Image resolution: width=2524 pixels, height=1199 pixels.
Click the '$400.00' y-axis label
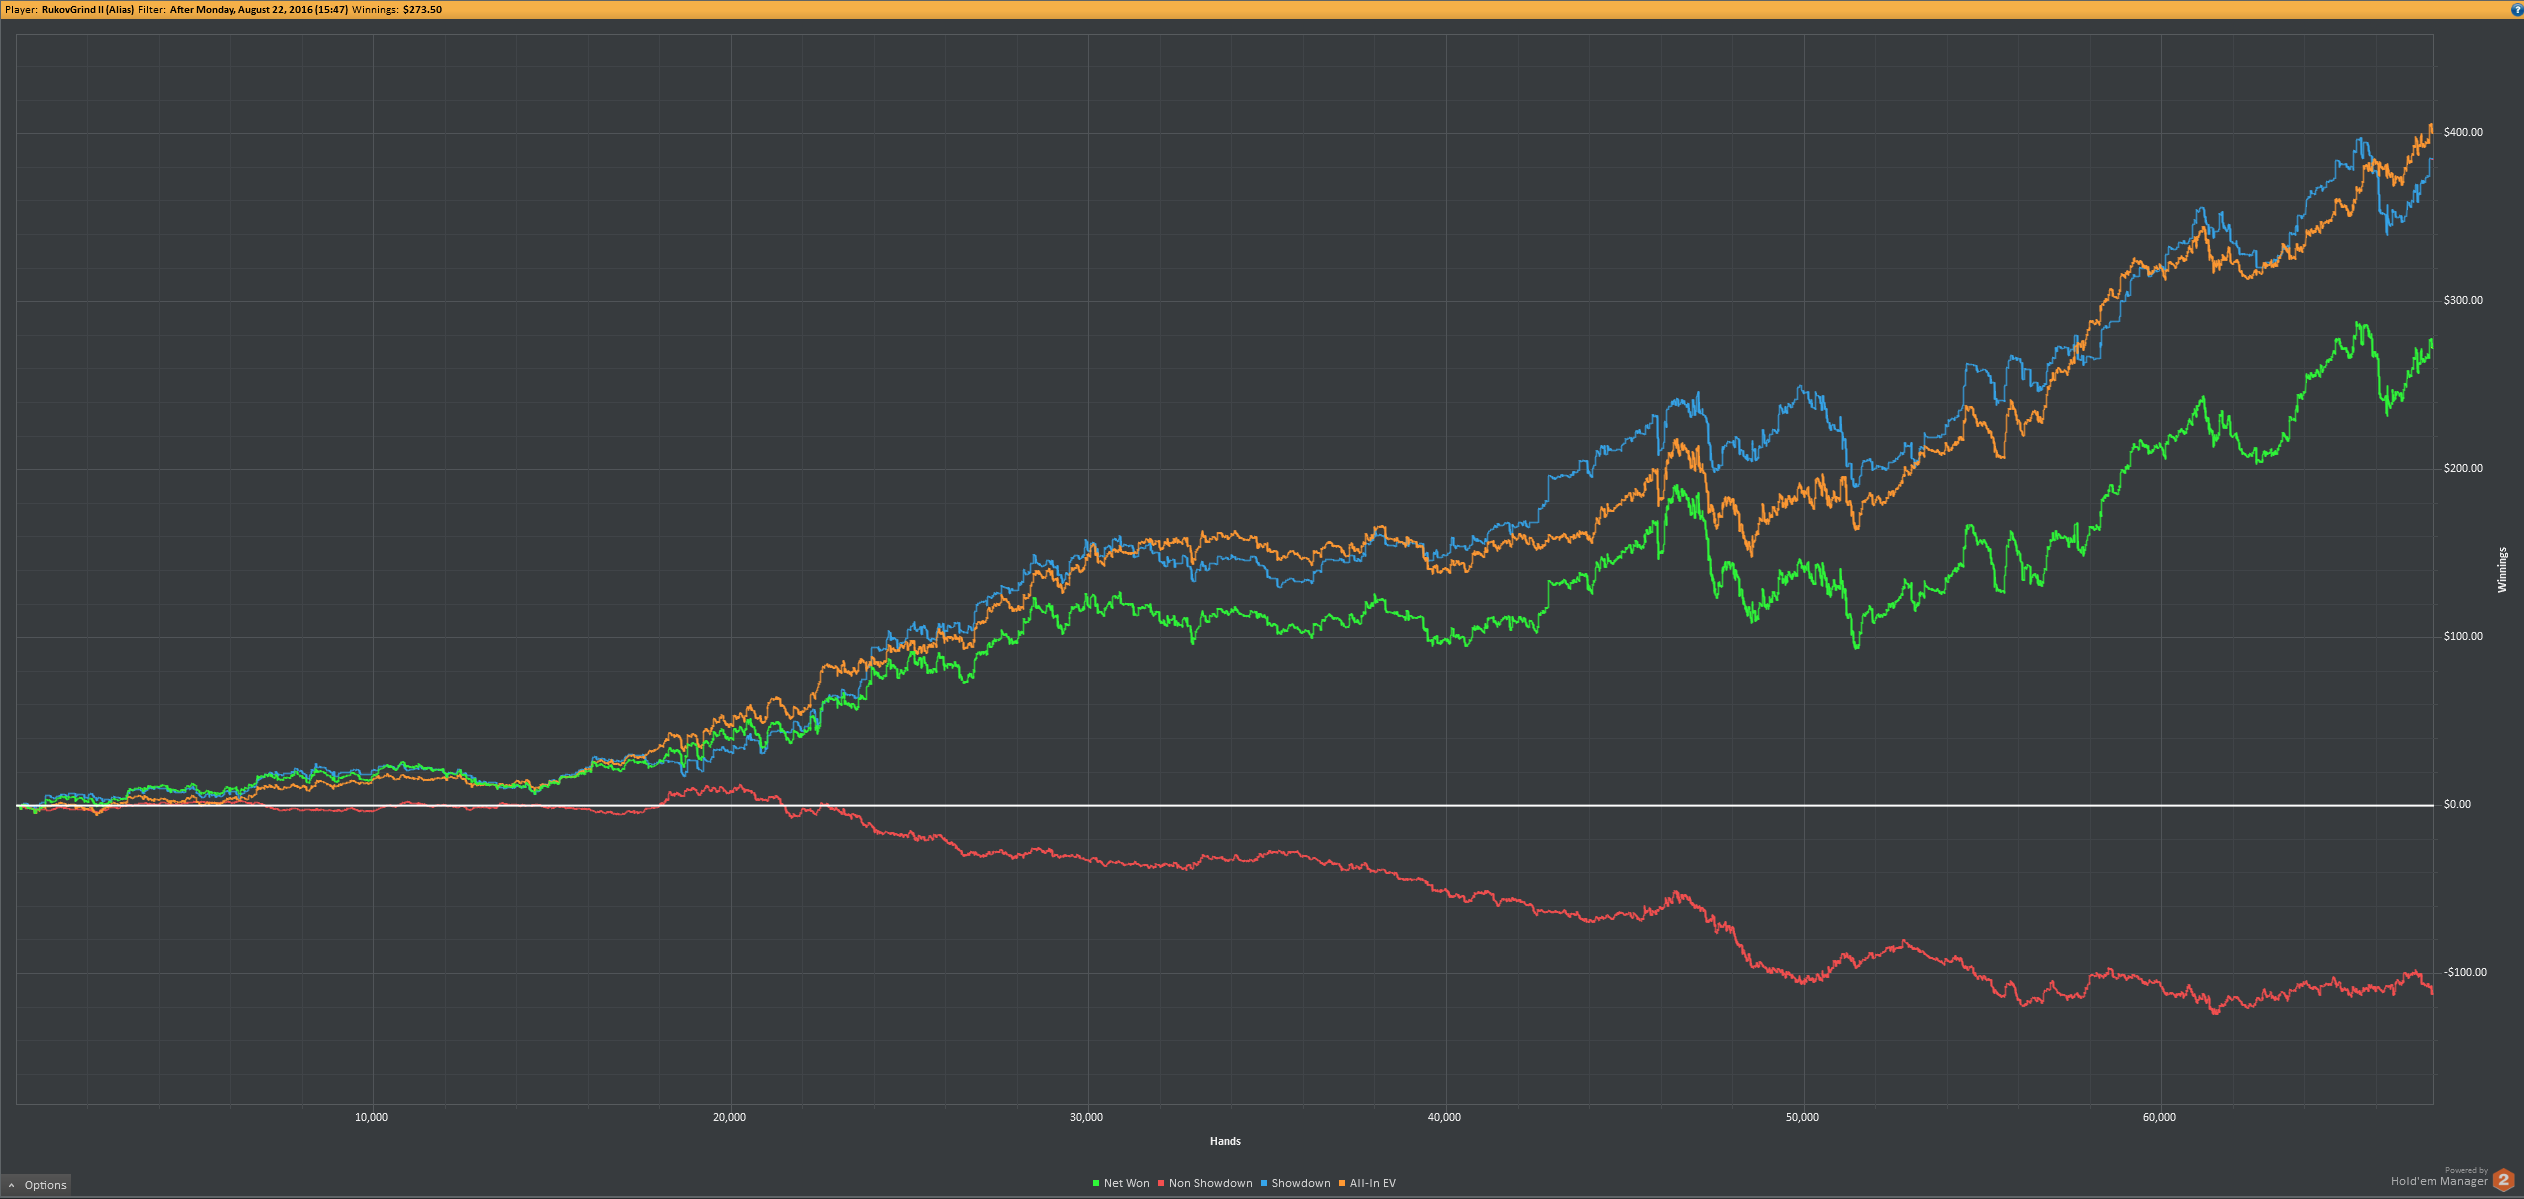point(2463,132)
